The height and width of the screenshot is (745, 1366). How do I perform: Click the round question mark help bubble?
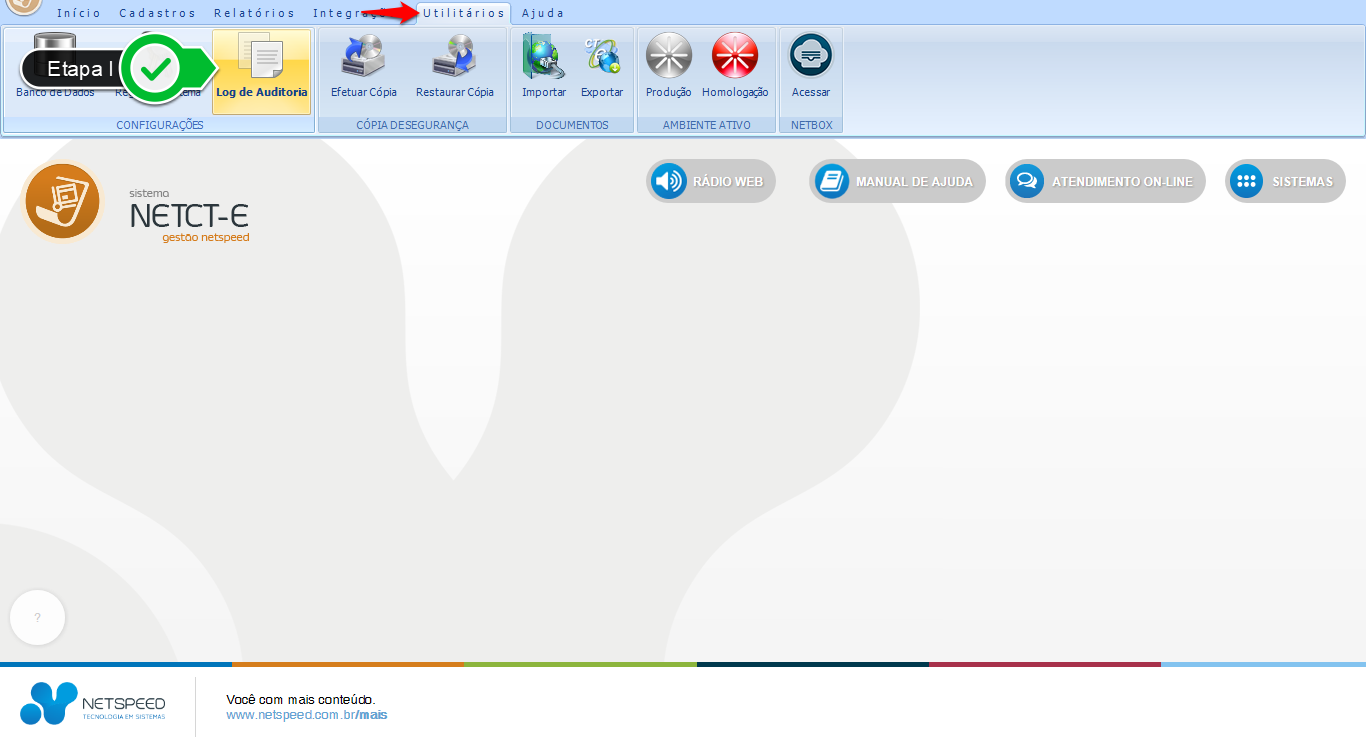(x=37, y=618)
